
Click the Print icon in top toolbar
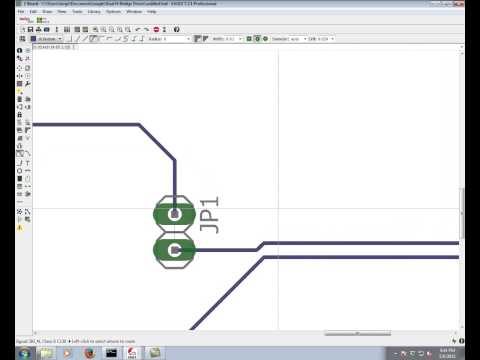click(x=39, y=29)
